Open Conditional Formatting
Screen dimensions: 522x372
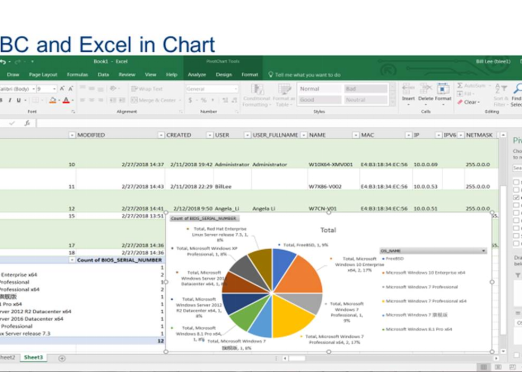[256, 95]
